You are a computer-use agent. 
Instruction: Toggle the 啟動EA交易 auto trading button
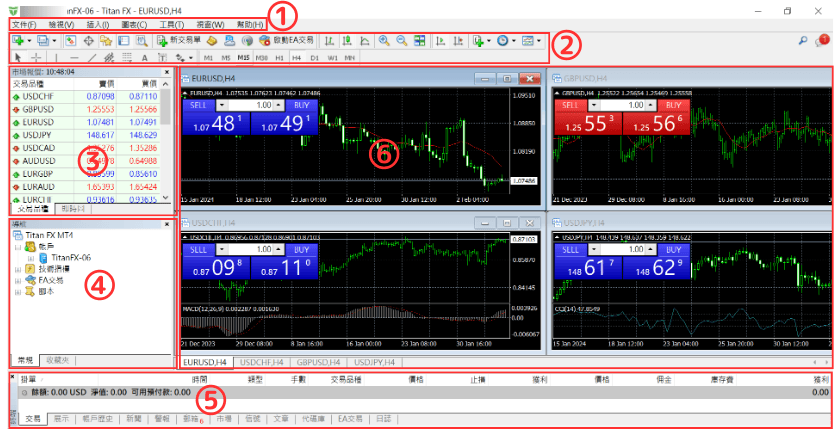pyautogui.click(x=285, y=41)
